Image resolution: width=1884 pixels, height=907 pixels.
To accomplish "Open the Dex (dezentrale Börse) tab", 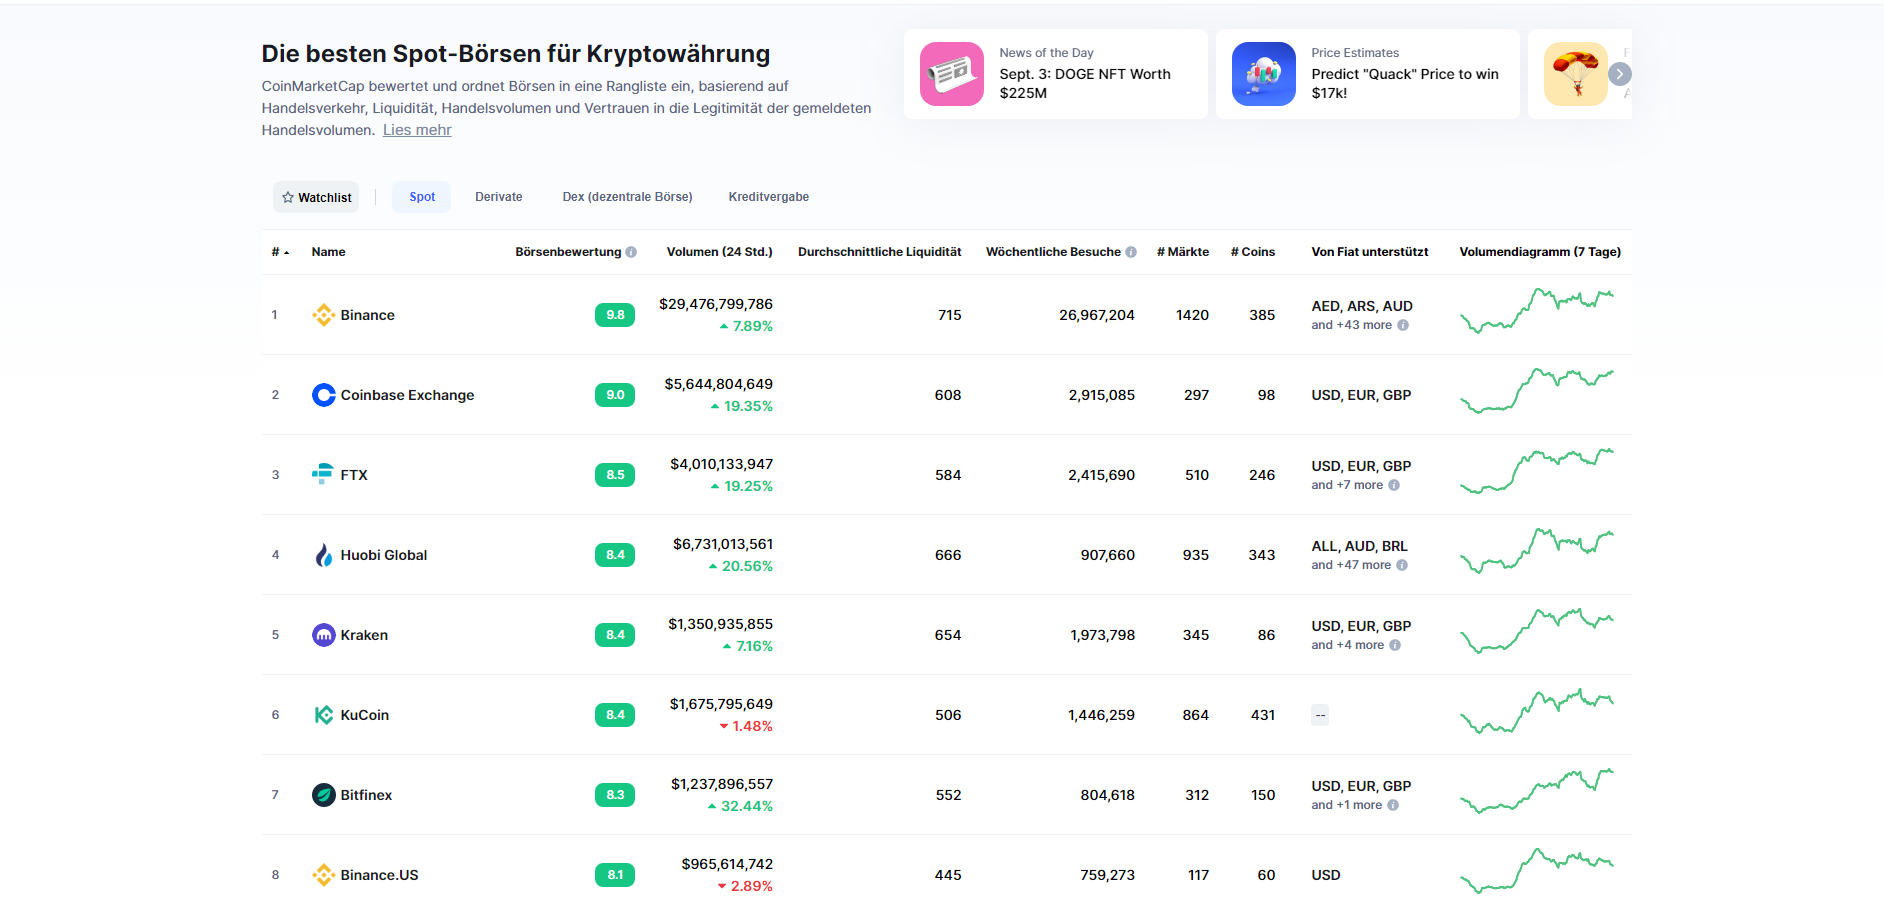I will [627, 197].
